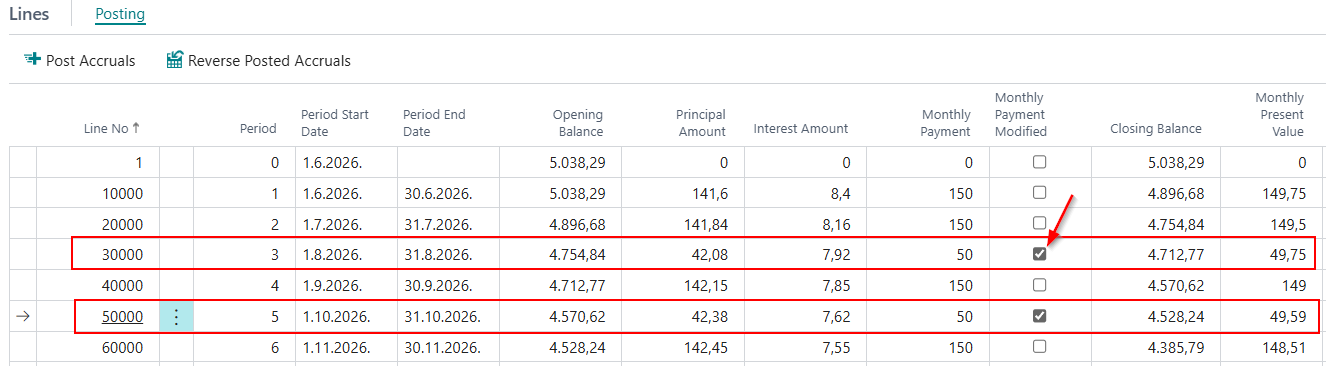Toggle Monthly Payment Modified for line 40000
This screenshot has height=366, width=1326.
click(1040, 285)
